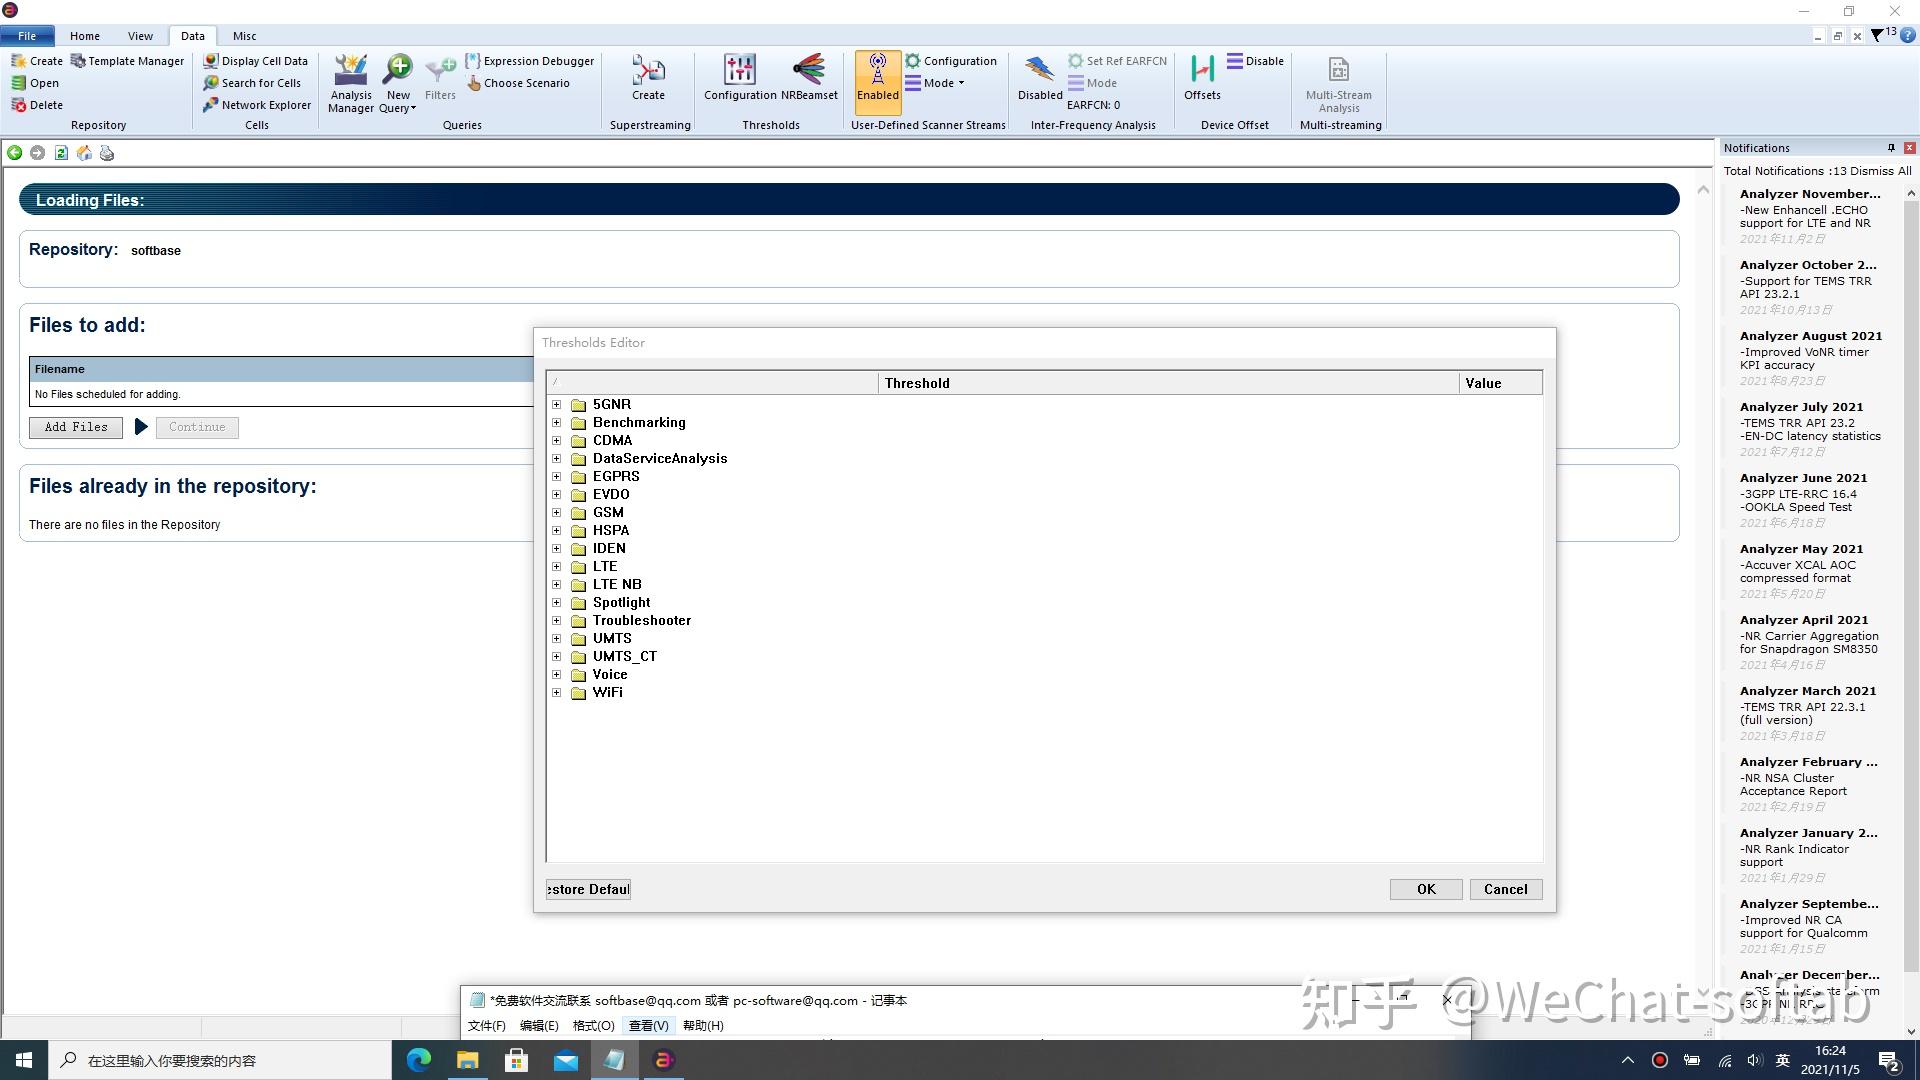
Task: Switch to the Home ribbon tab
Action: 85,36
